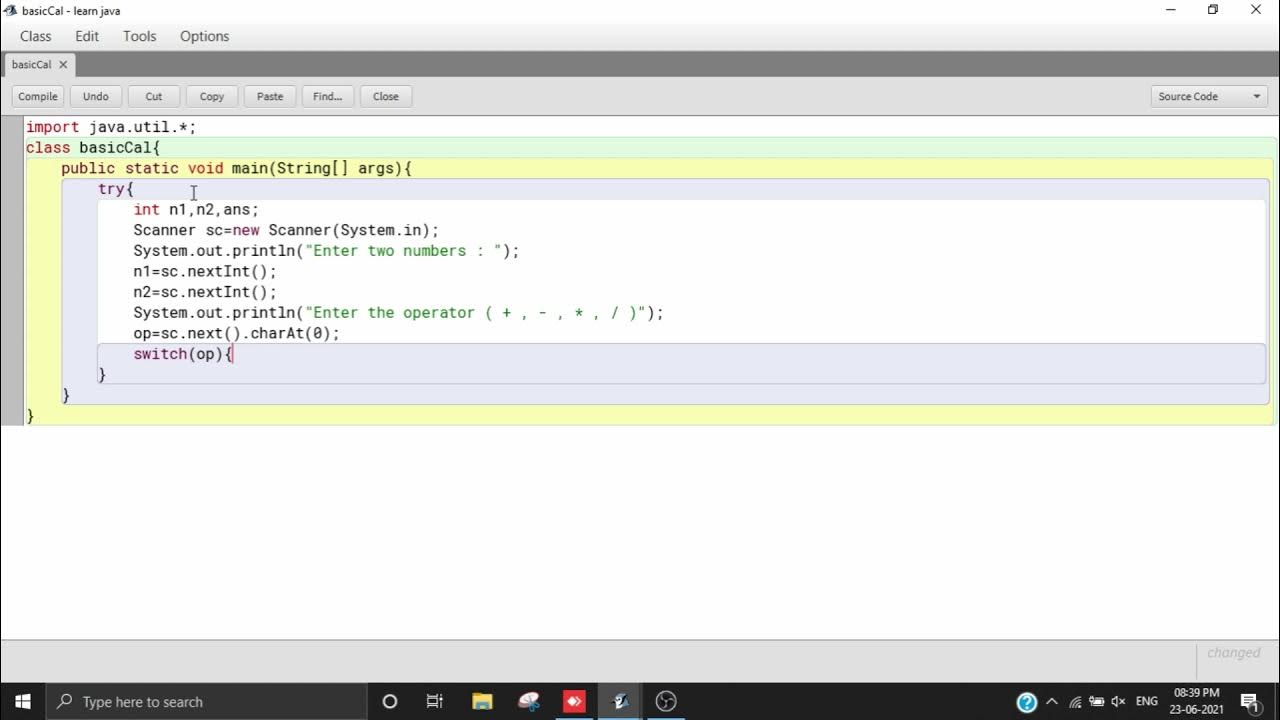Click the "Enter two numbers : " println line
The image size is (1280, 720).
(x=326, y=251)
